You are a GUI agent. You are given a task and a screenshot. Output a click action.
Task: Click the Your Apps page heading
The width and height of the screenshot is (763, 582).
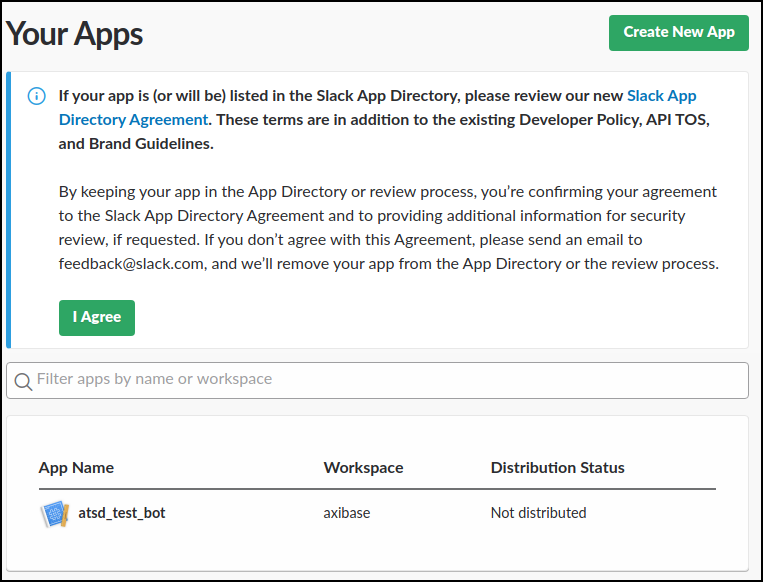tap(74, 34)
